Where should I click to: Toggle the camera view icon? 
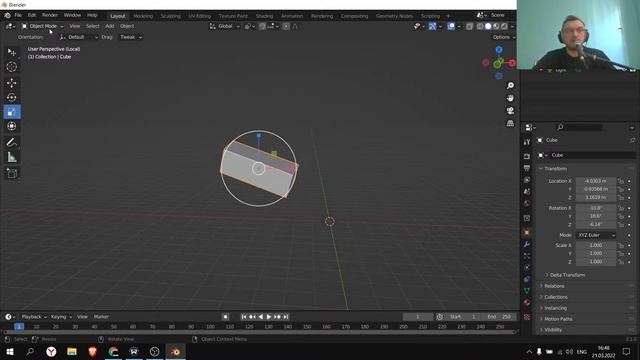[x=510, y=111]
